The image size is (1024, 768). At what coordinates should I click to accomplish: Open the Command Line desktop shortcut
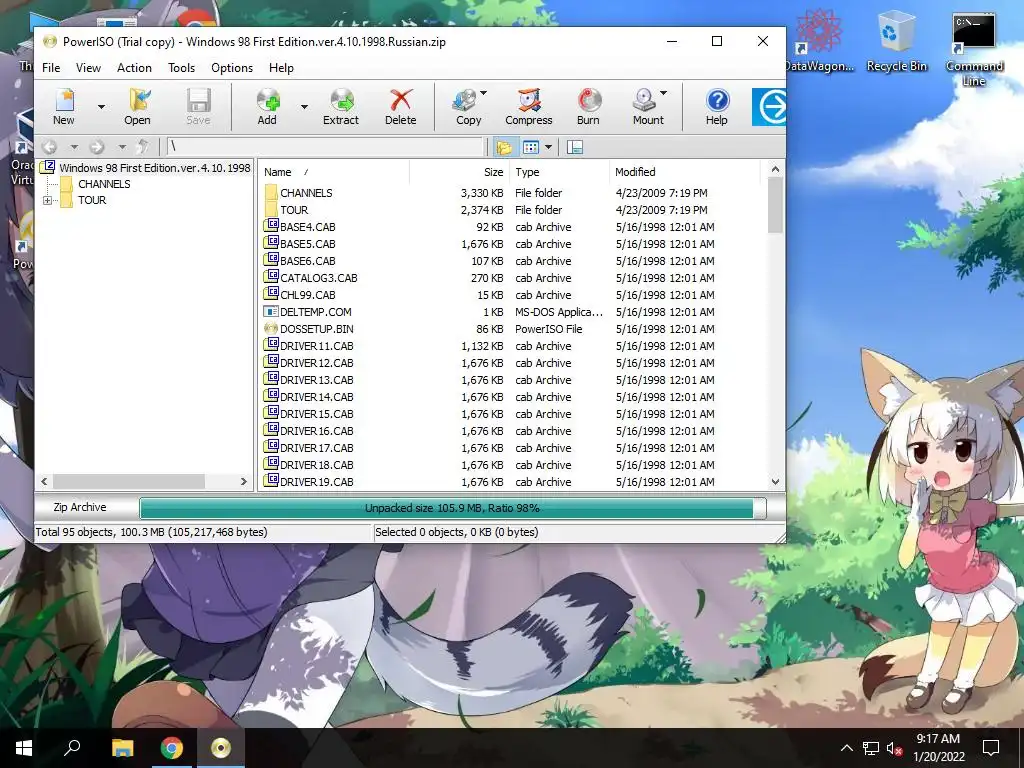(974, 49)
